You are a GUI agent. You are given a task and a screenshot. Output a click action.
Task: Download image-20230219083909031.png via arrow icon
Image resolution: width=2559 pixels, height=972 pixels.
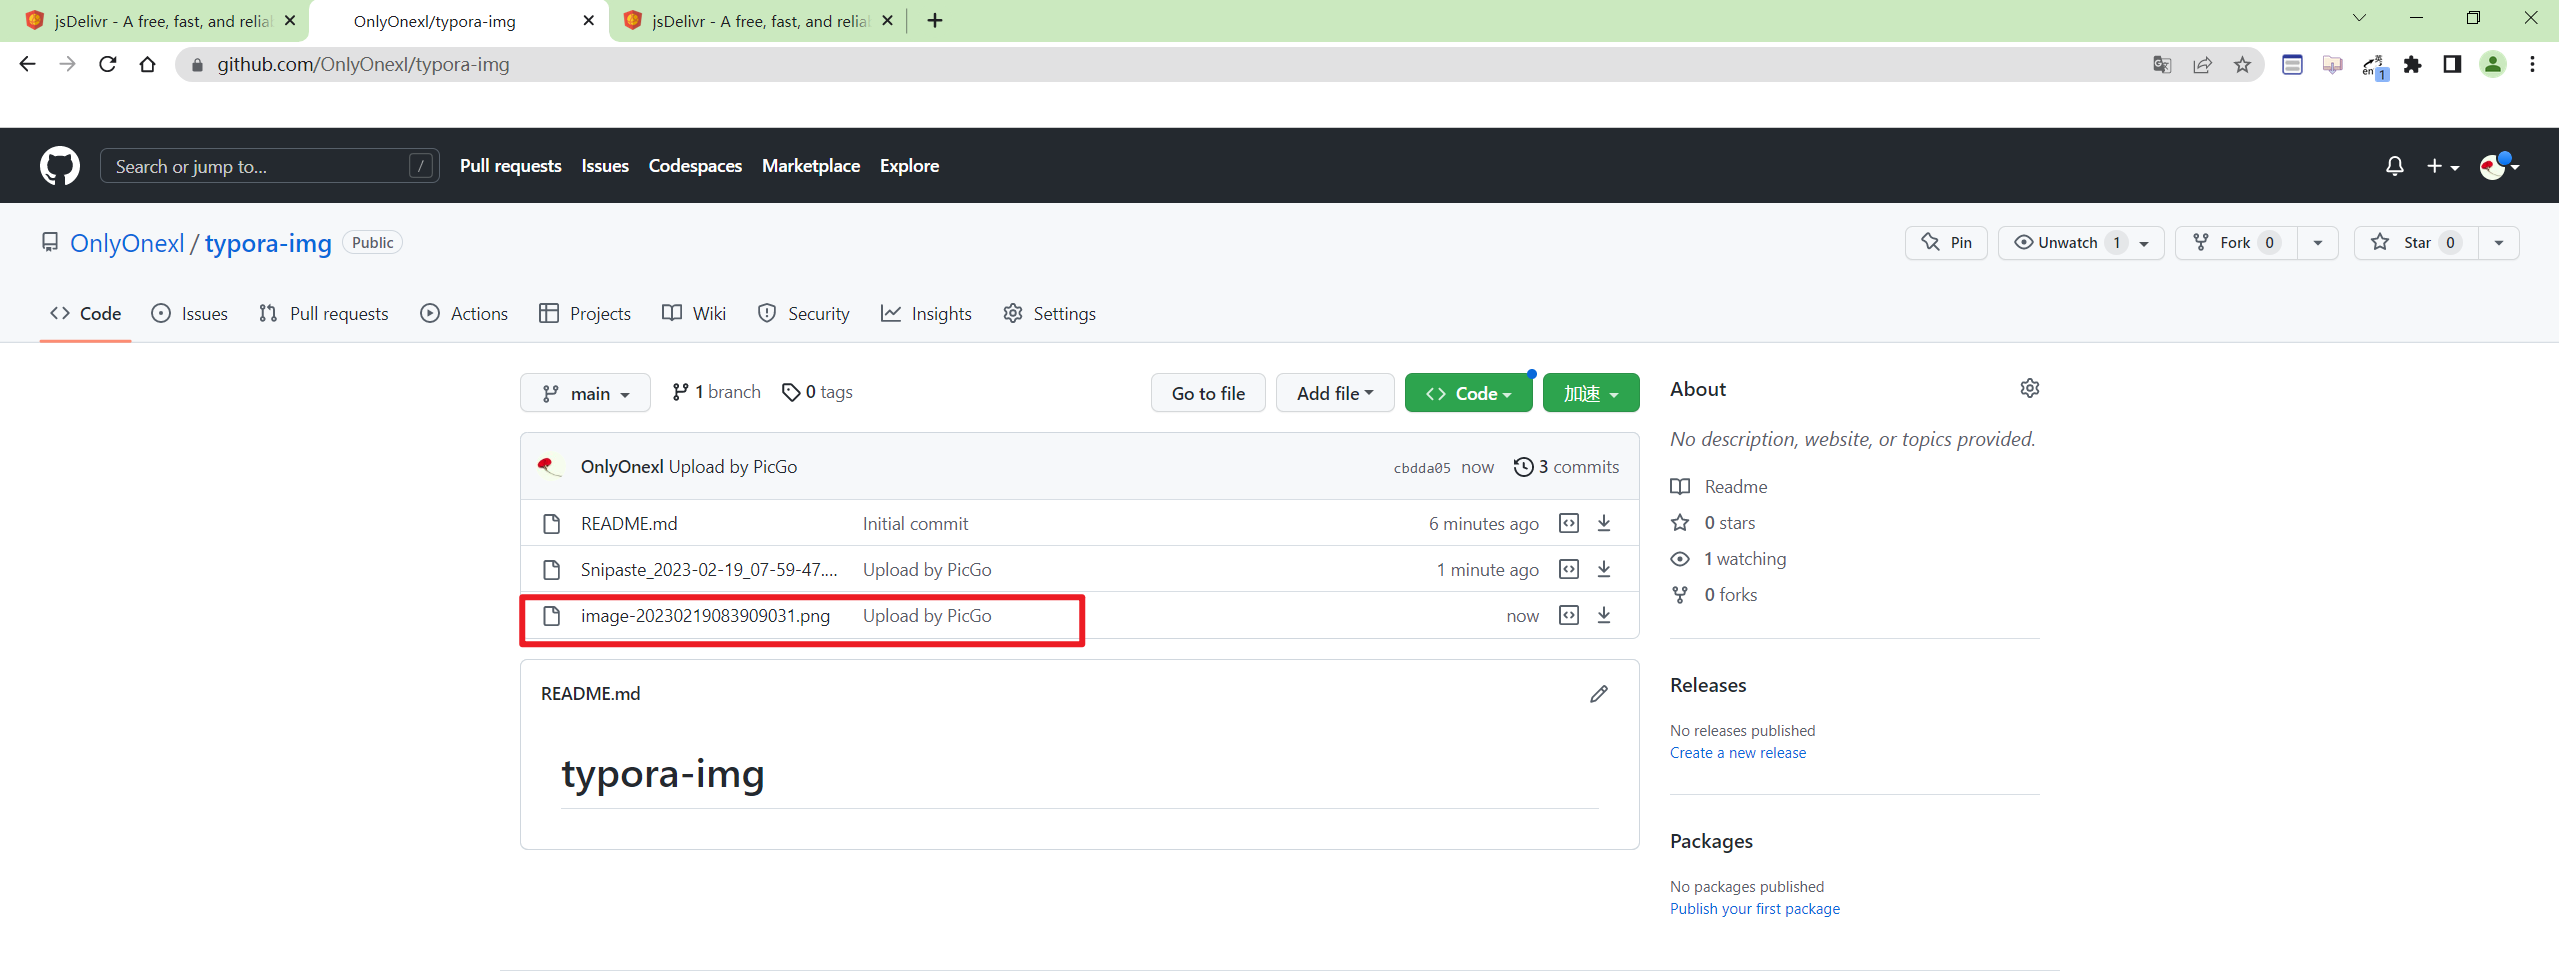(1604, 615)
